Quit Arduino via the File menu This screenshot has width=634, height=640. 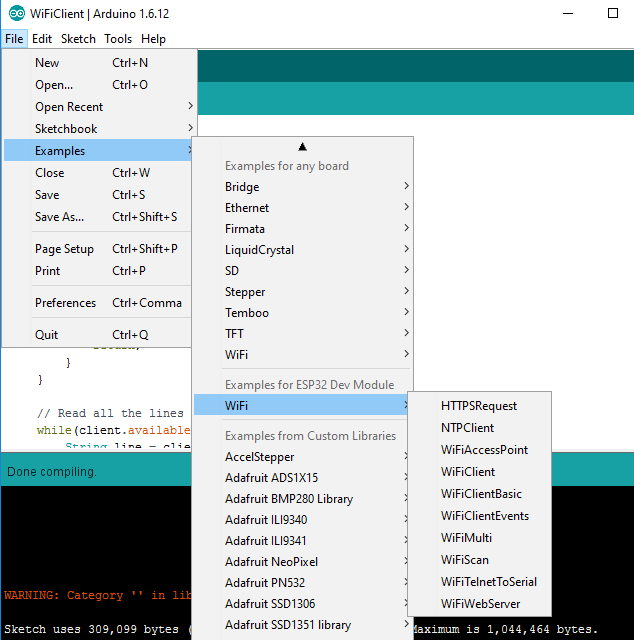47,335
